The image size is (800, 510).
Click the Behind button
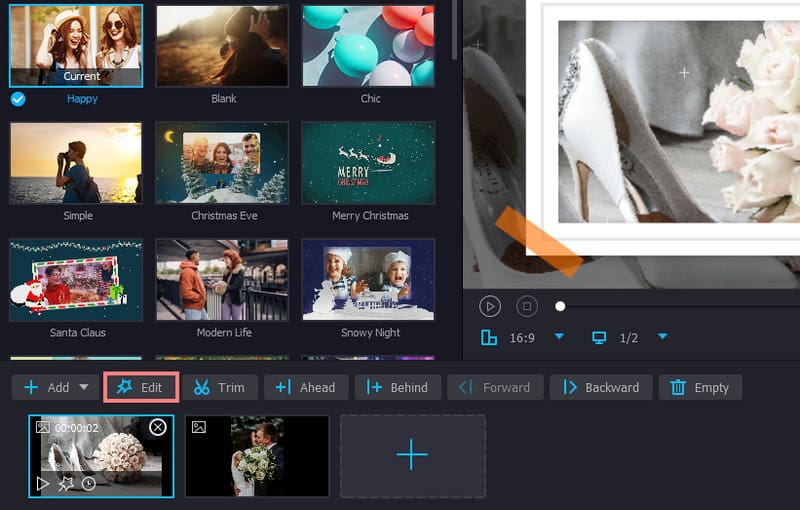tap(397, 387)
